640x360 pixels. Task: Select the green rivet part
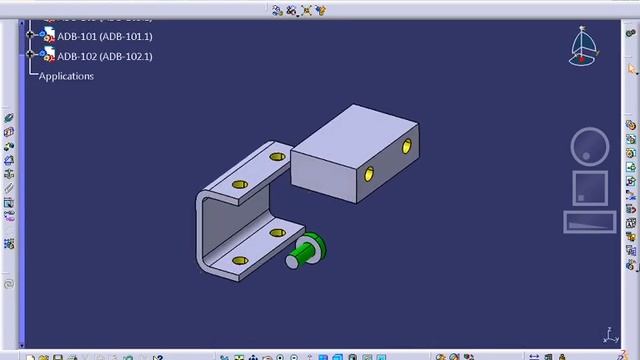(306, 251)
